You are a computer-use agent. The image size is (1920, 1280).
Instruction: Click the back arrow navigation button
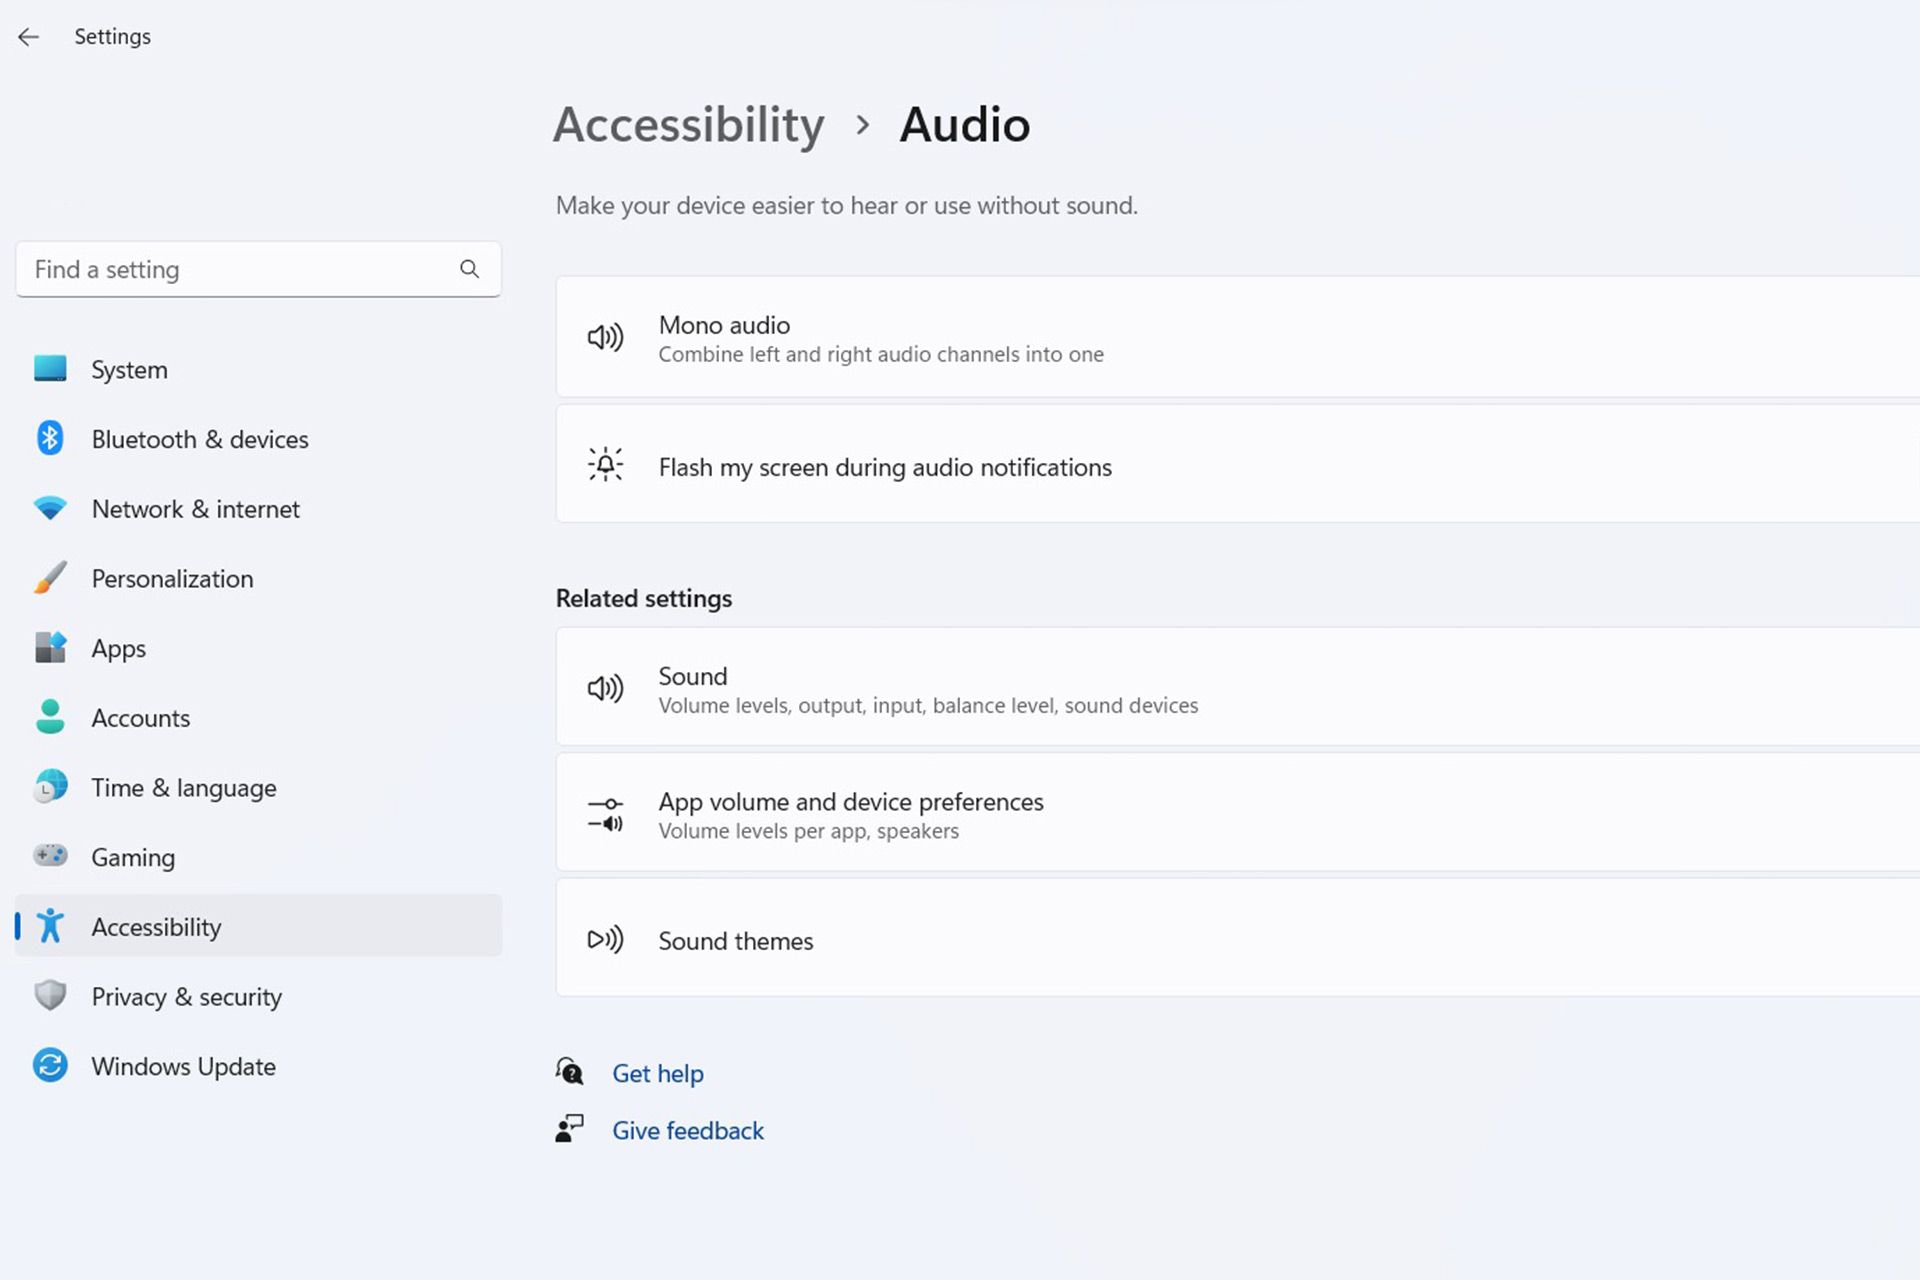tap(27, 36)
